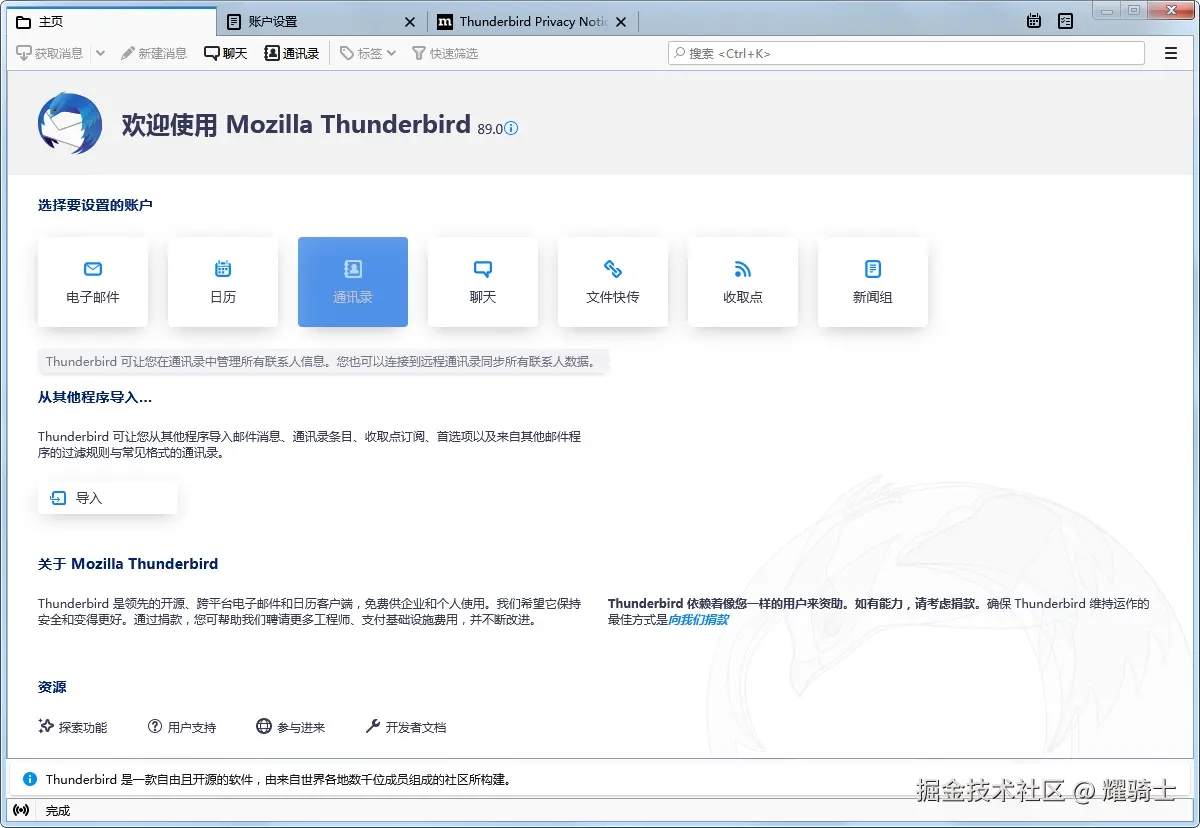
Task: Click the 完成 status bar text
Action: 58,811
